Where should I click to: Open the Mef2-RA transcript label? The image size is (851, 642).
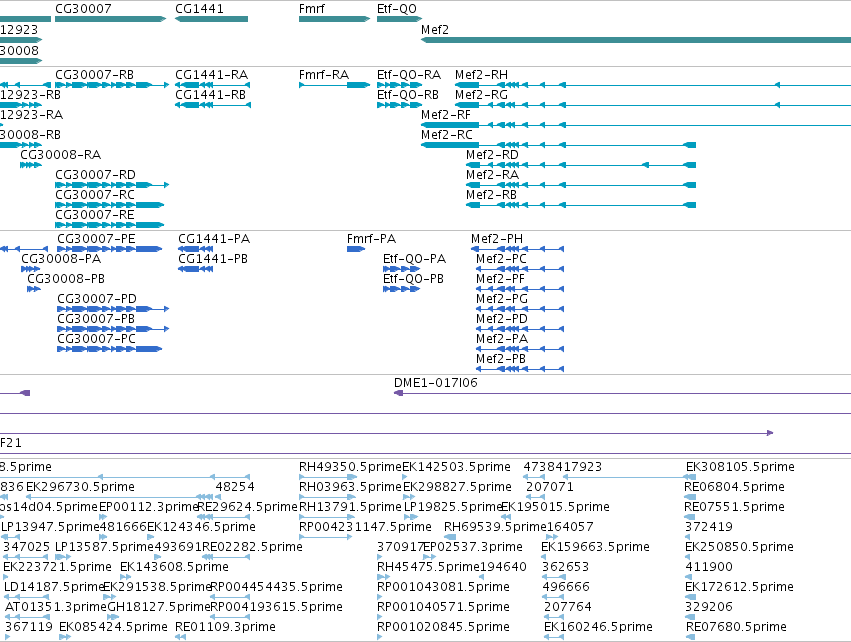pyautogui.click(x=492, y=175)
